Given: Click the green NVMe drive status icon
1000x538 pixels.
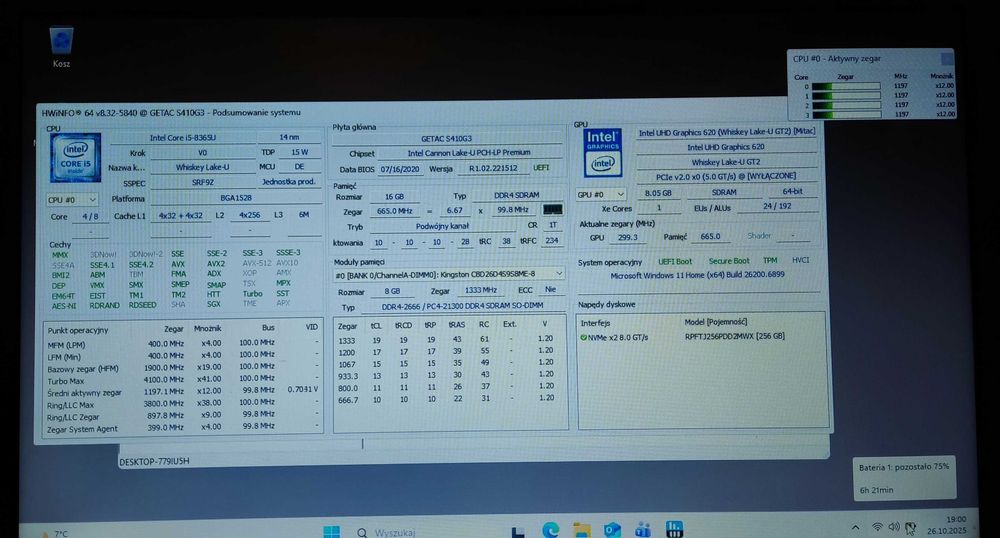Looking at the screenshot, I should point(583,337).
